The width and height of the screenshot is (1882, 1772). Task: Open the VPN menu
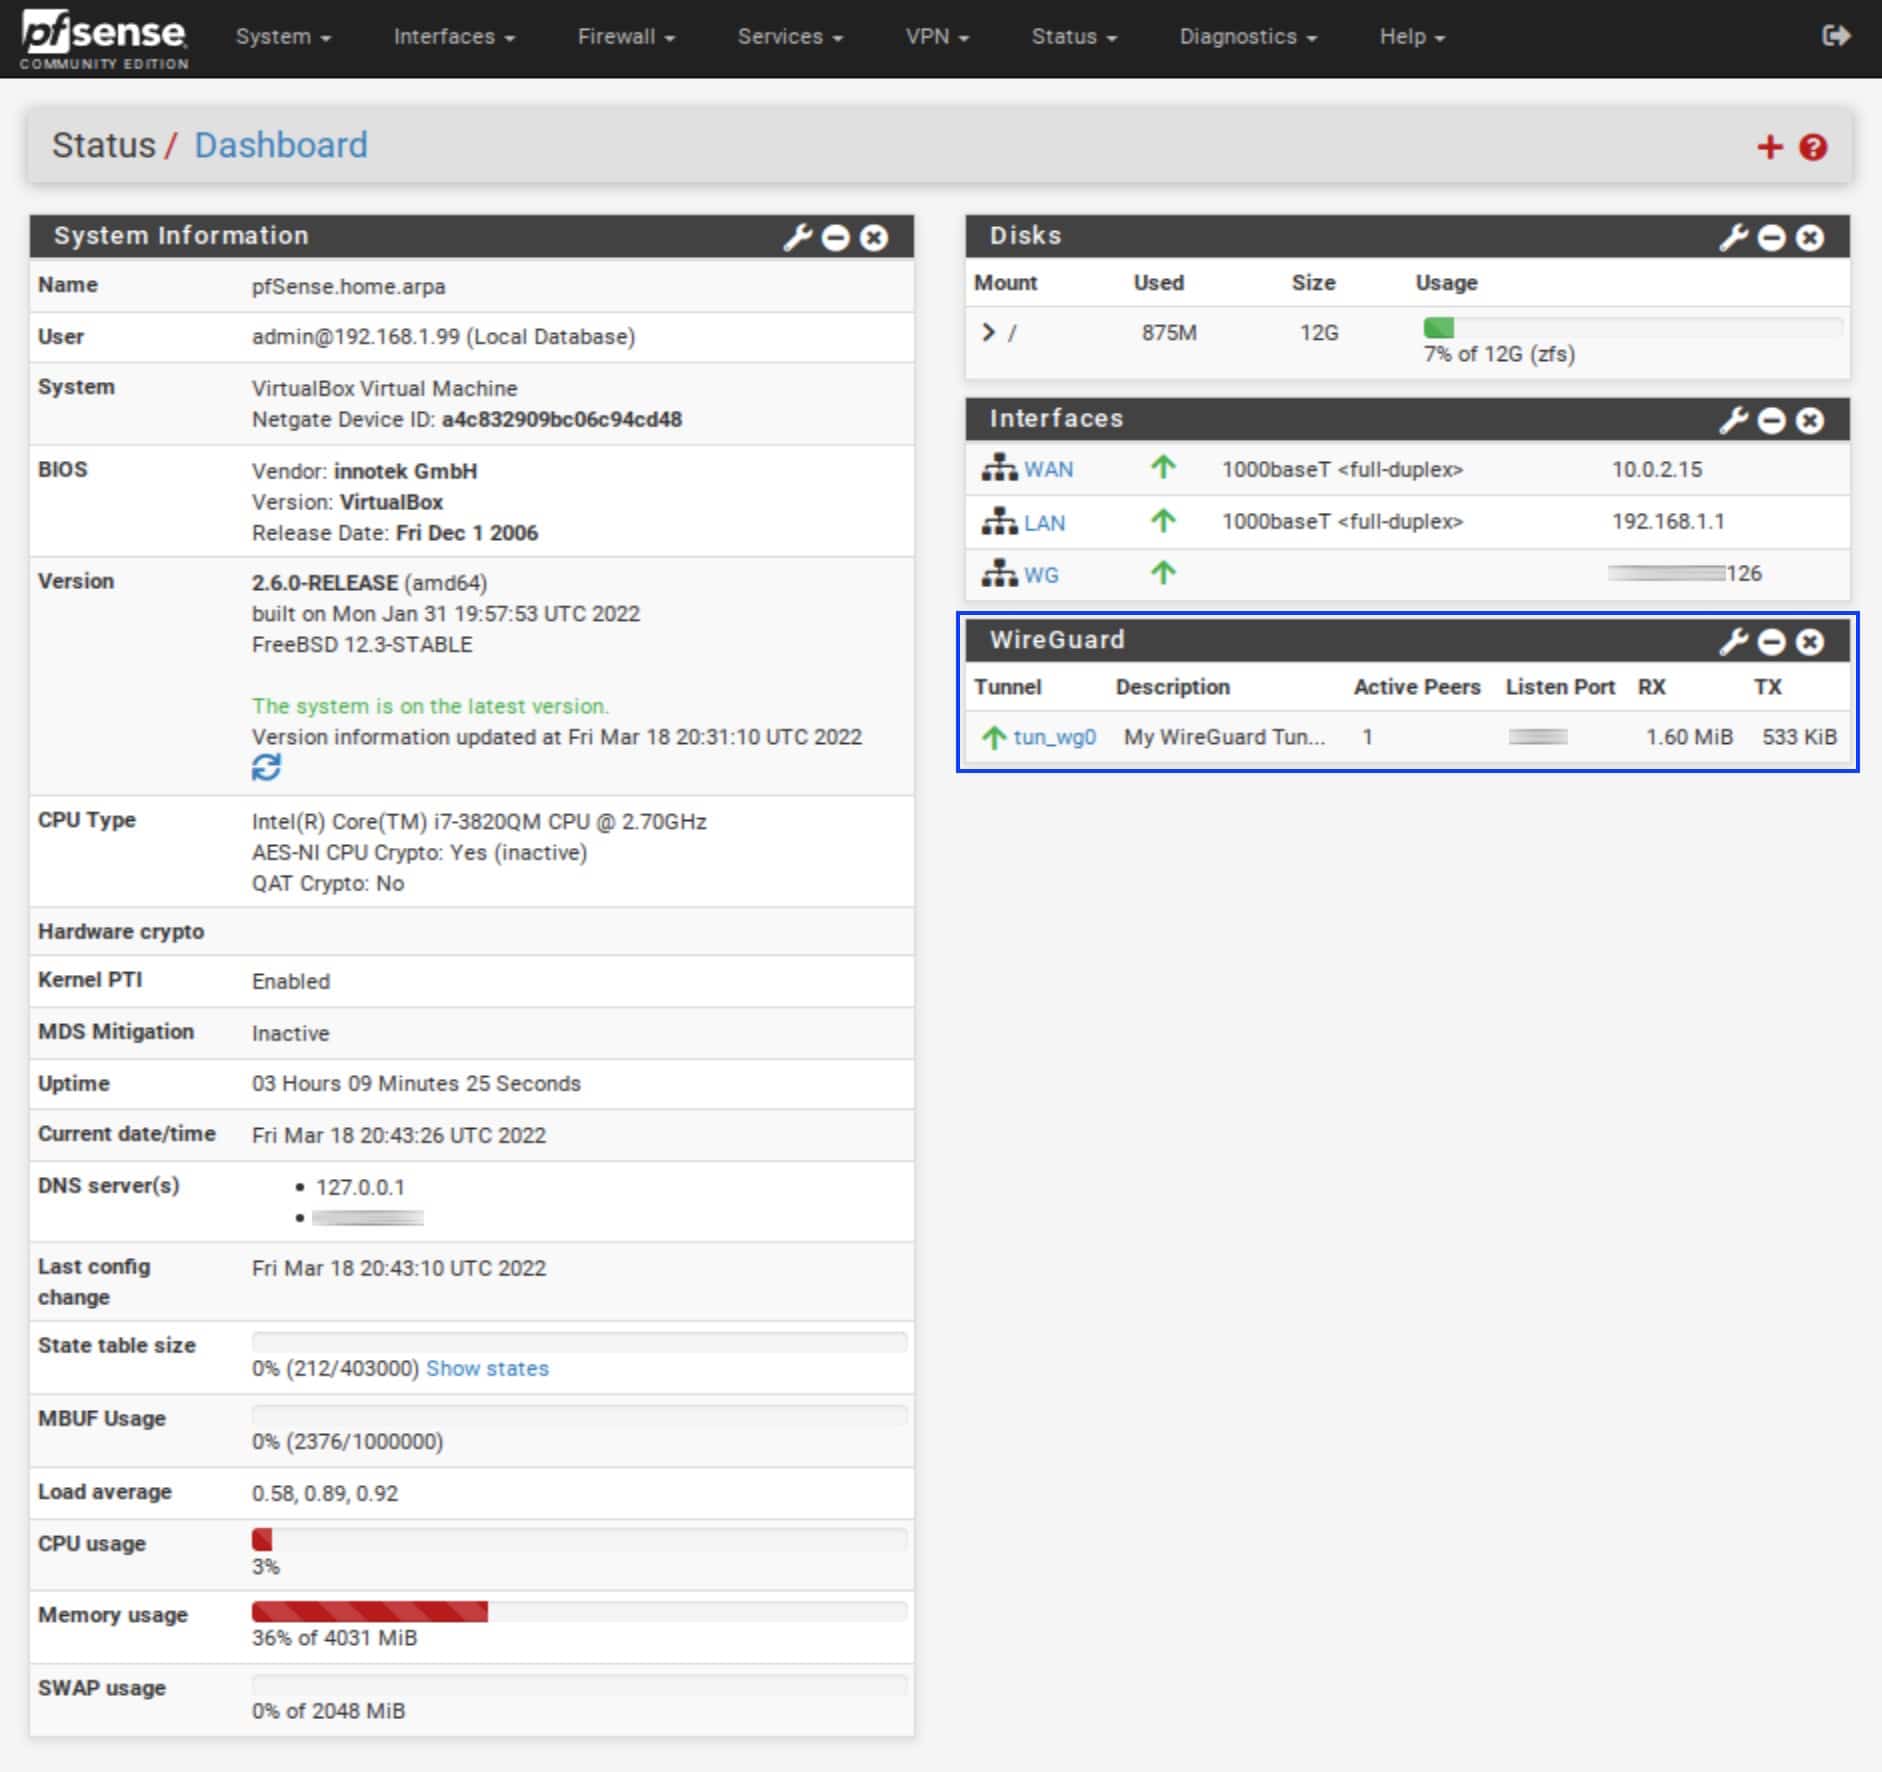[937, 37]
